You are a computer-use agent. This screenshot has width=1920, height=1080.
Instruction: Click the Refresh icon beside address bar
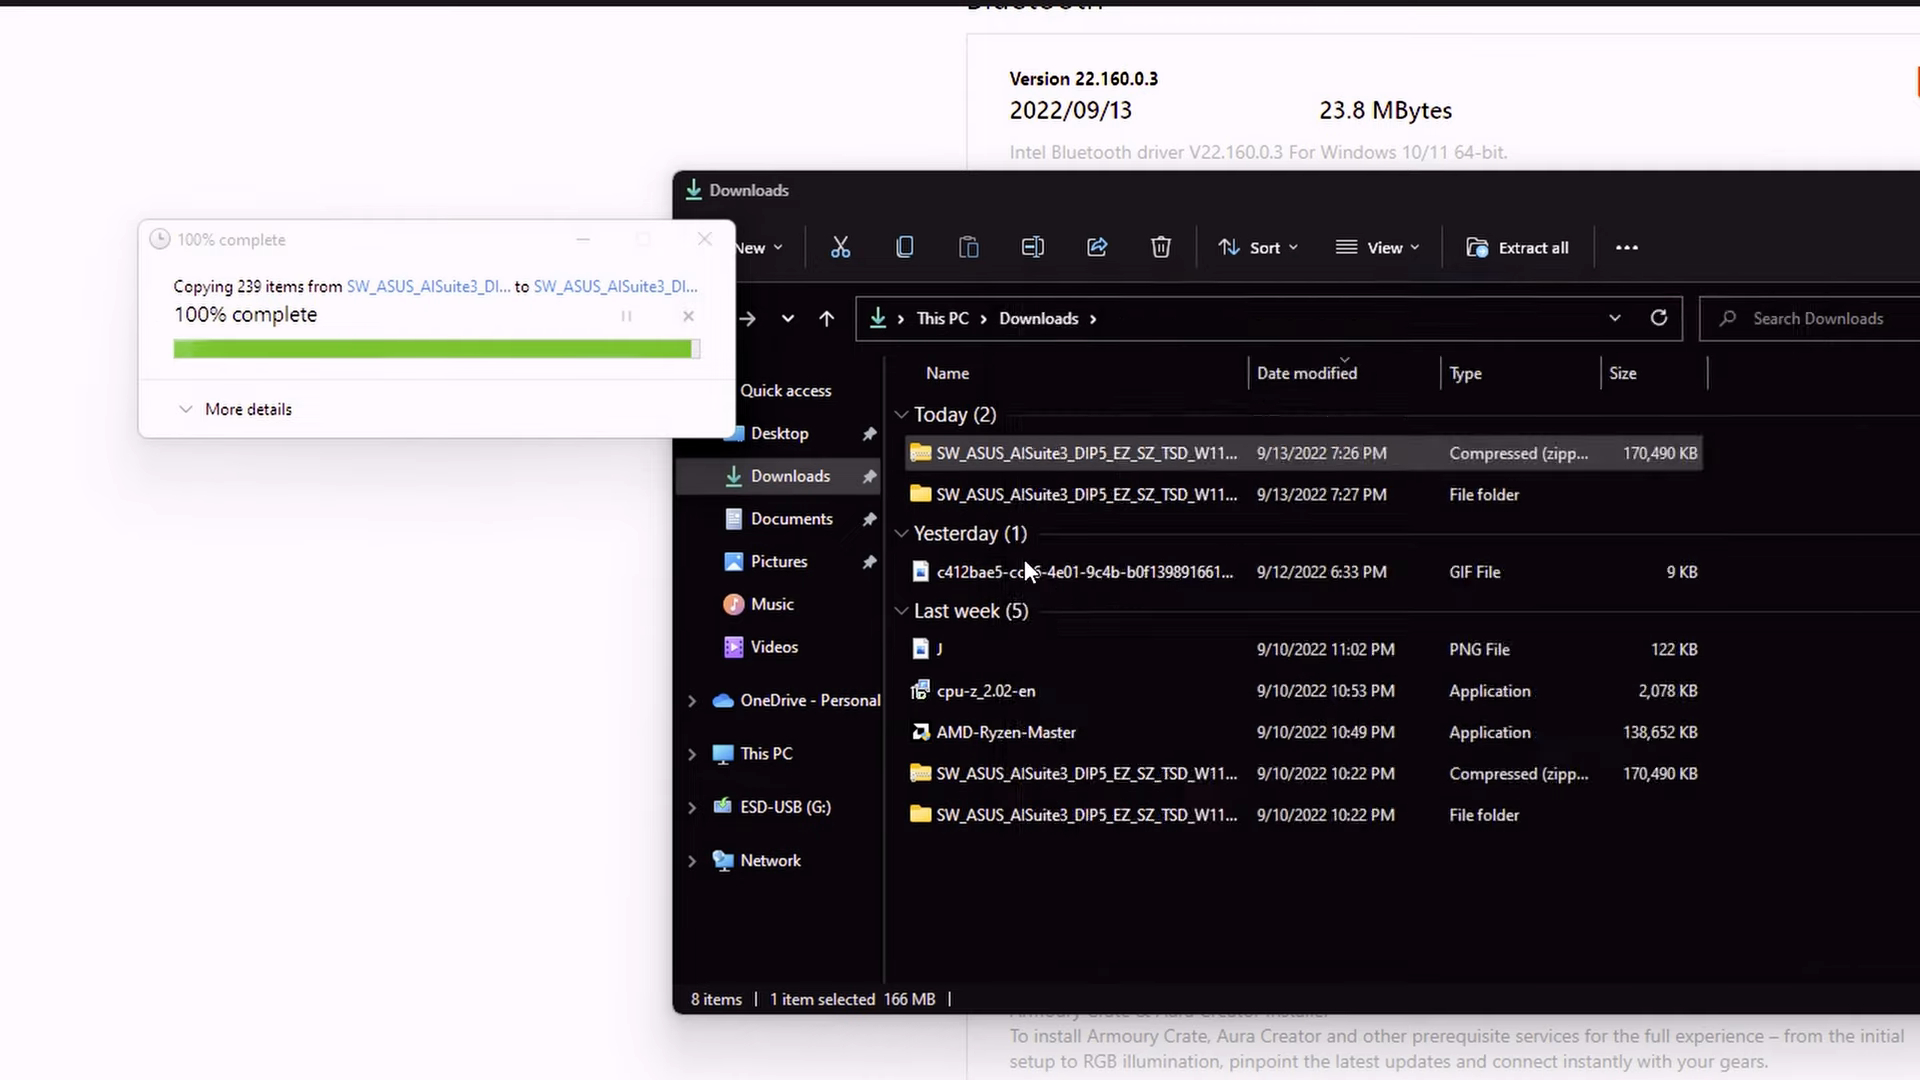pos(1658,318)
